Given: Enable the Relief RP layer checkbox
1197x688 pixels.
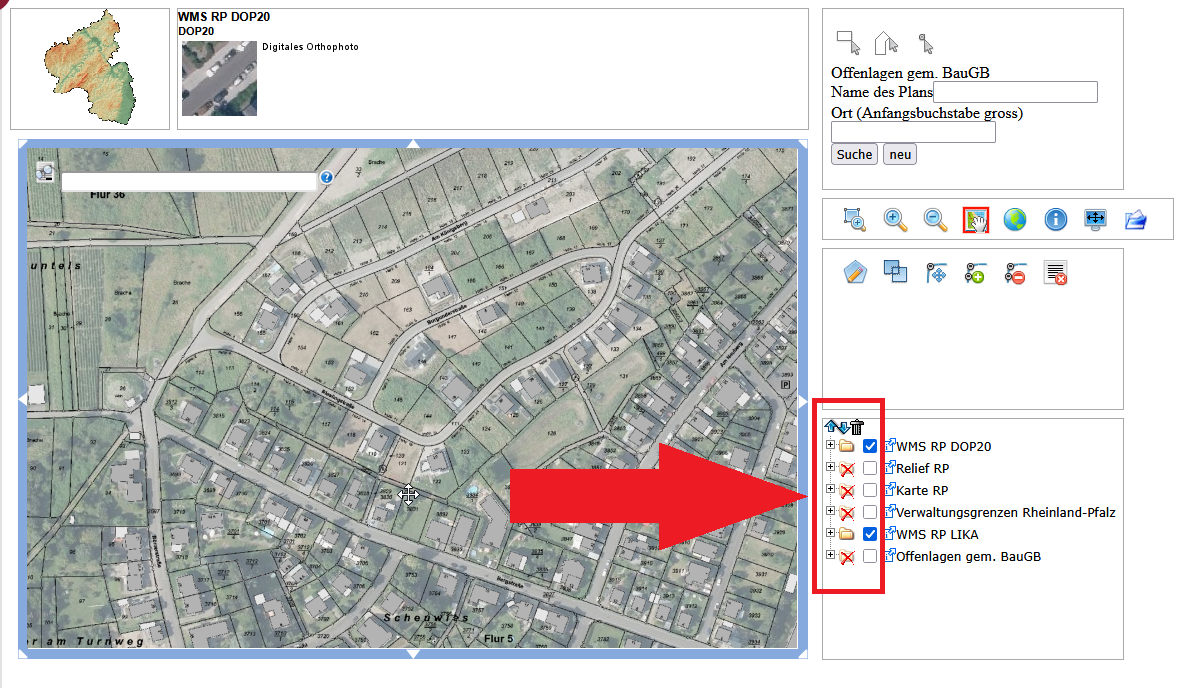Looking at the screenshot, I should click(x=870, y=468).
